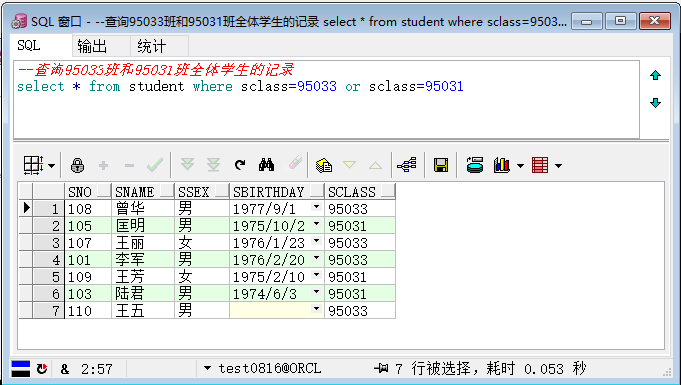Click the cell with name 王五
The width and height of the screenshot is (681, 385).
click(143, 310)
